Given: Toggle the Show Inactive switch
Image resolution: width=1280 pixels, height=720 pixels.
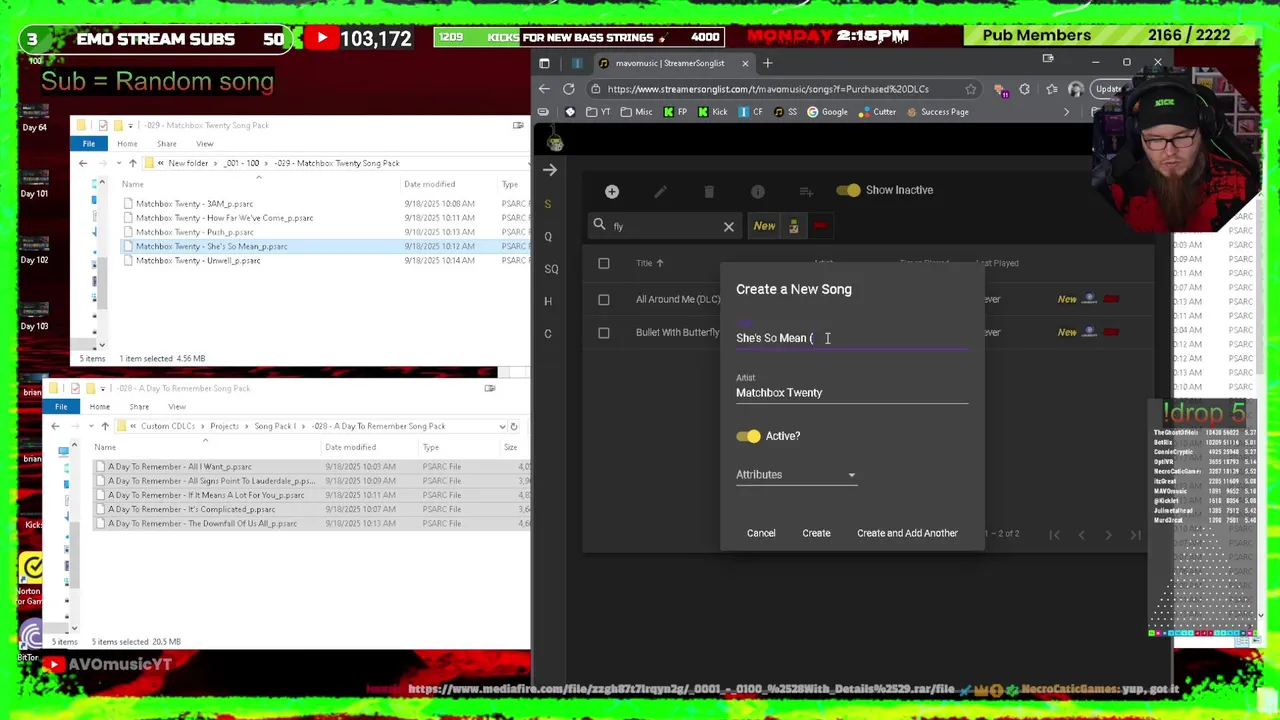Looking at the screenshot, I should (848, 190).
